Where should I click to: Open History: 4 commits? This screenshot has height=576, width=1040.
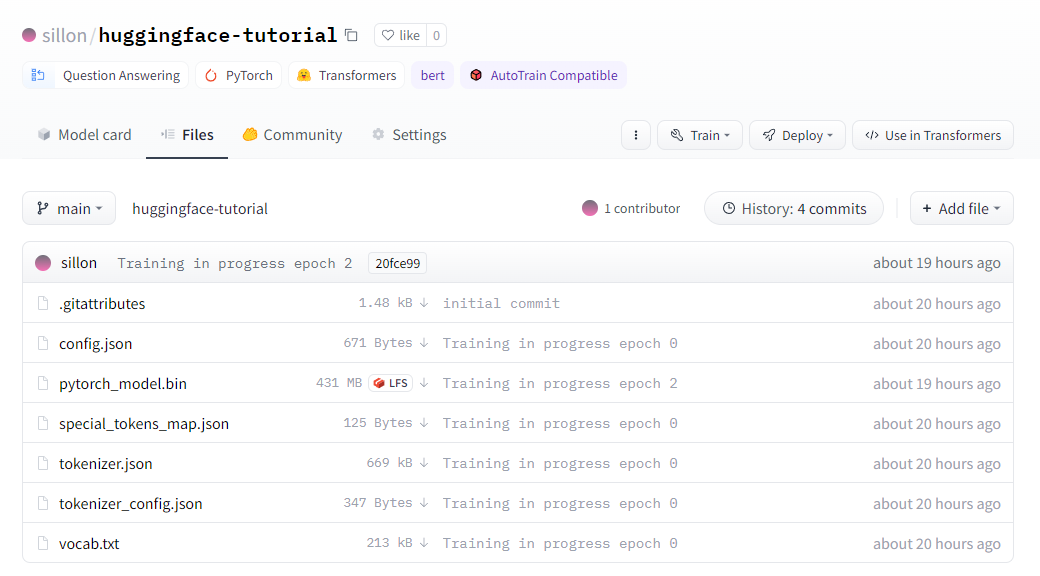[x=794, y=208]
